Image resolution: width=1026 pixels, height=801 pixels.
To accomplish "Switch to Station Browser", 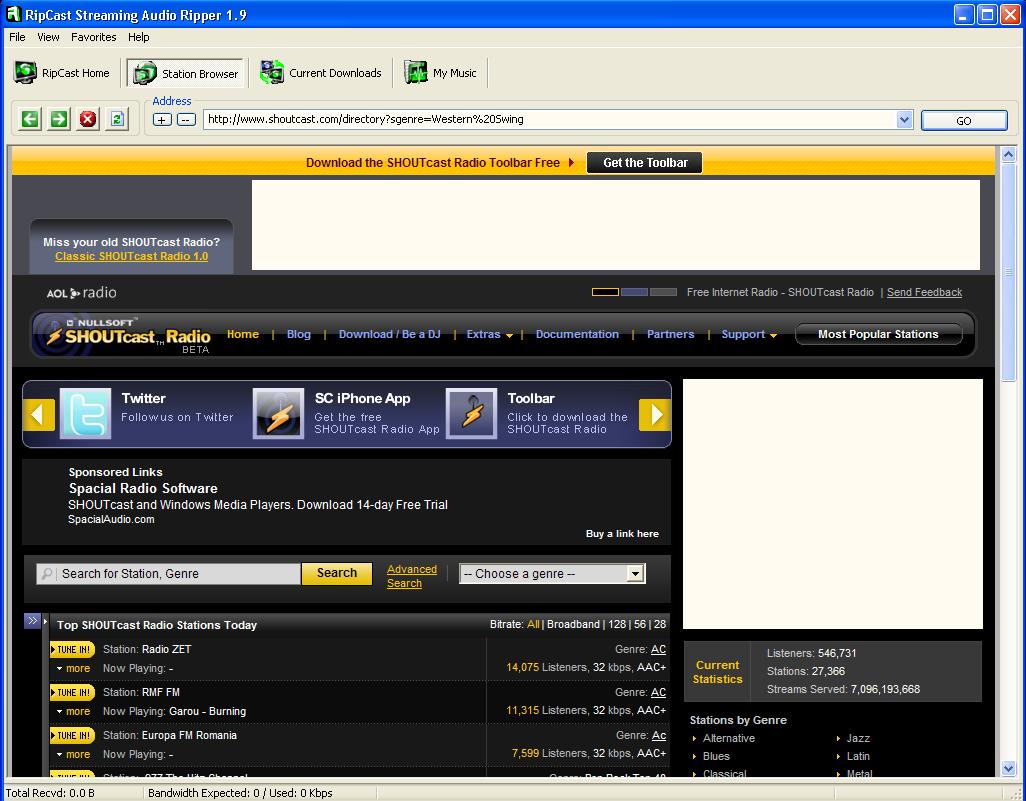I will tap(186, 73).
